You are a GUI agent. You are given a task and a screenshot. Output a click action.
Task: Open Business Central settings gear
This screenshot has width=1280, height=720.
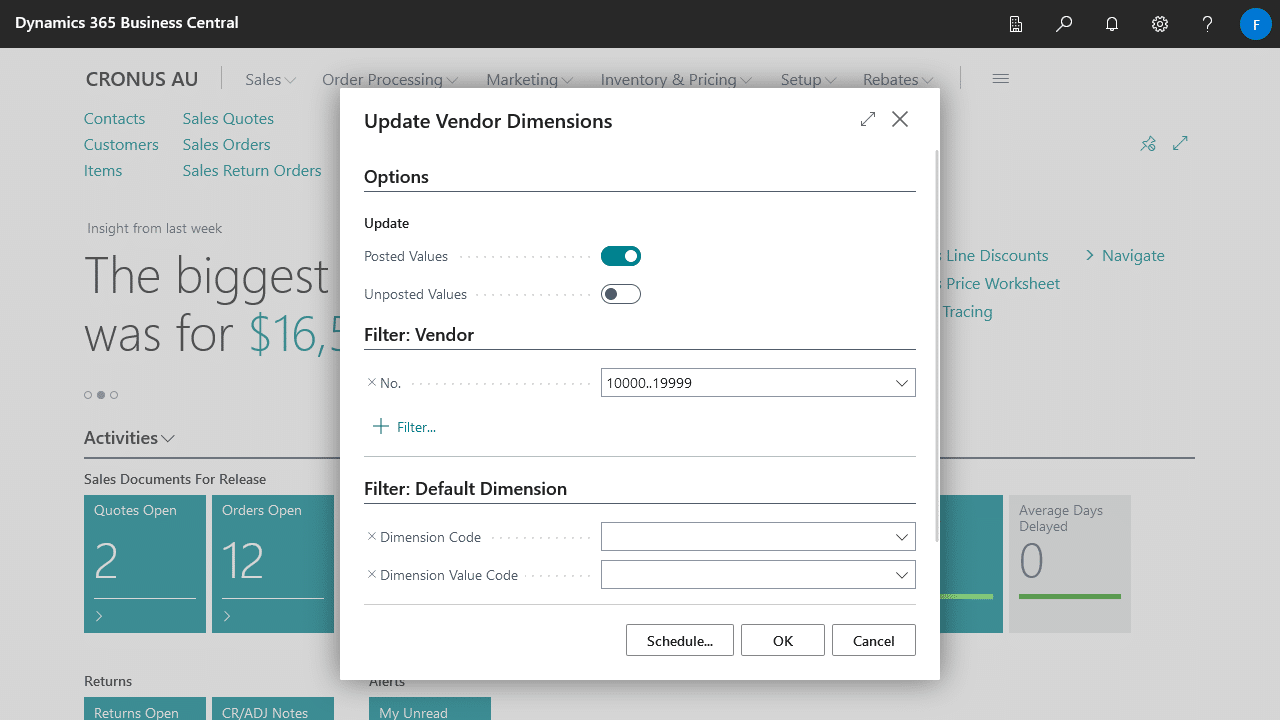(x=1159, y=24)
